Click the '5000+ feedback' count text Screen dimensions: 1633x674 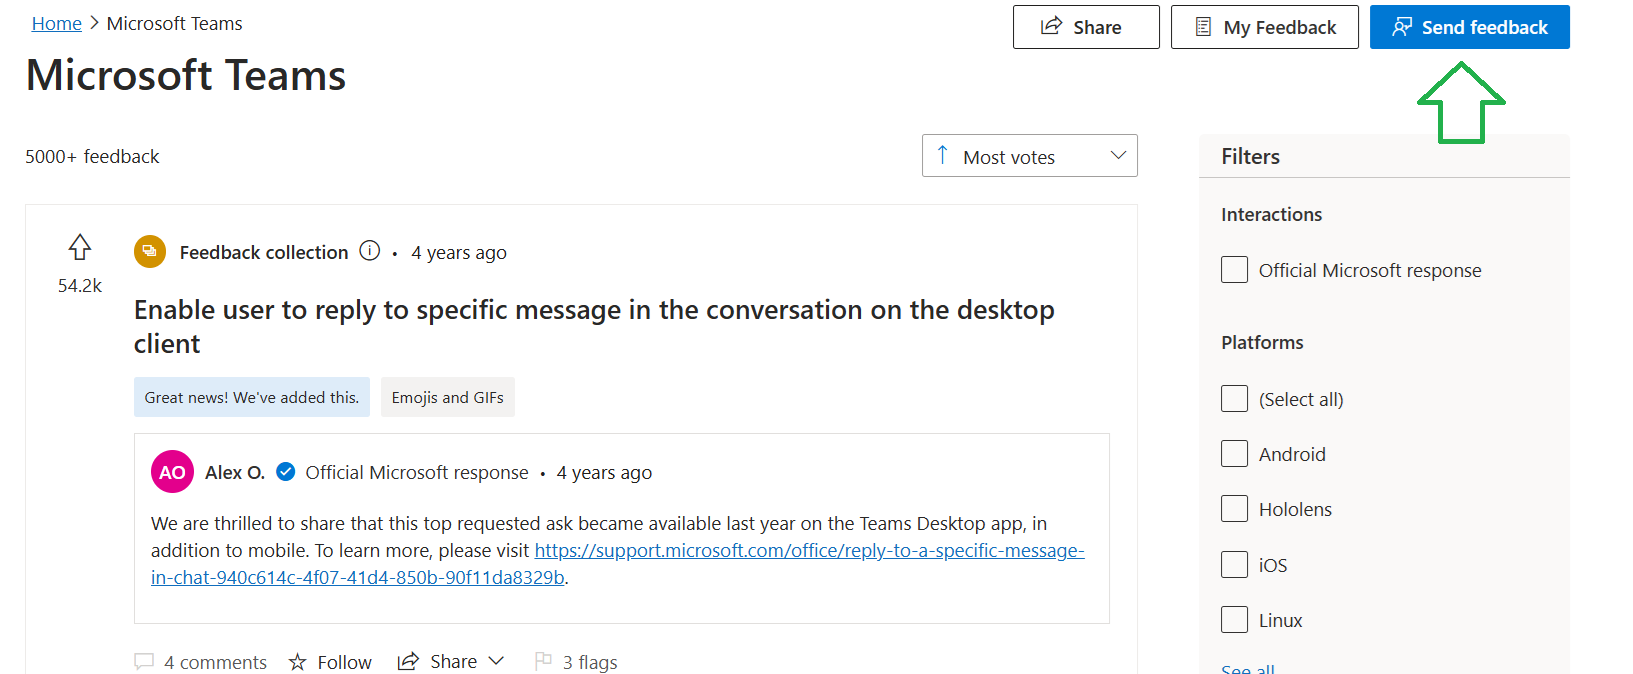click(x=92, y=156)
